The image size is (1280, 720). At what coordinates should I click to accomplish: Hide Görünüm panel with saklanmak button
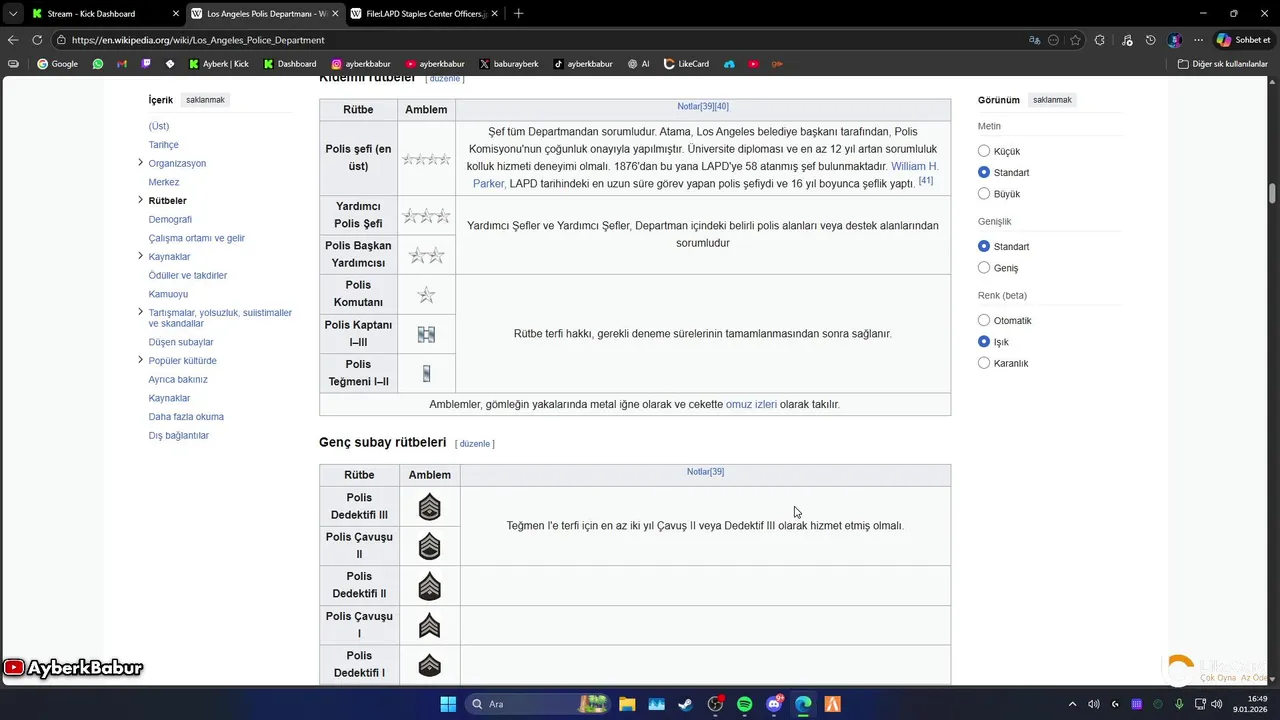1052,100
